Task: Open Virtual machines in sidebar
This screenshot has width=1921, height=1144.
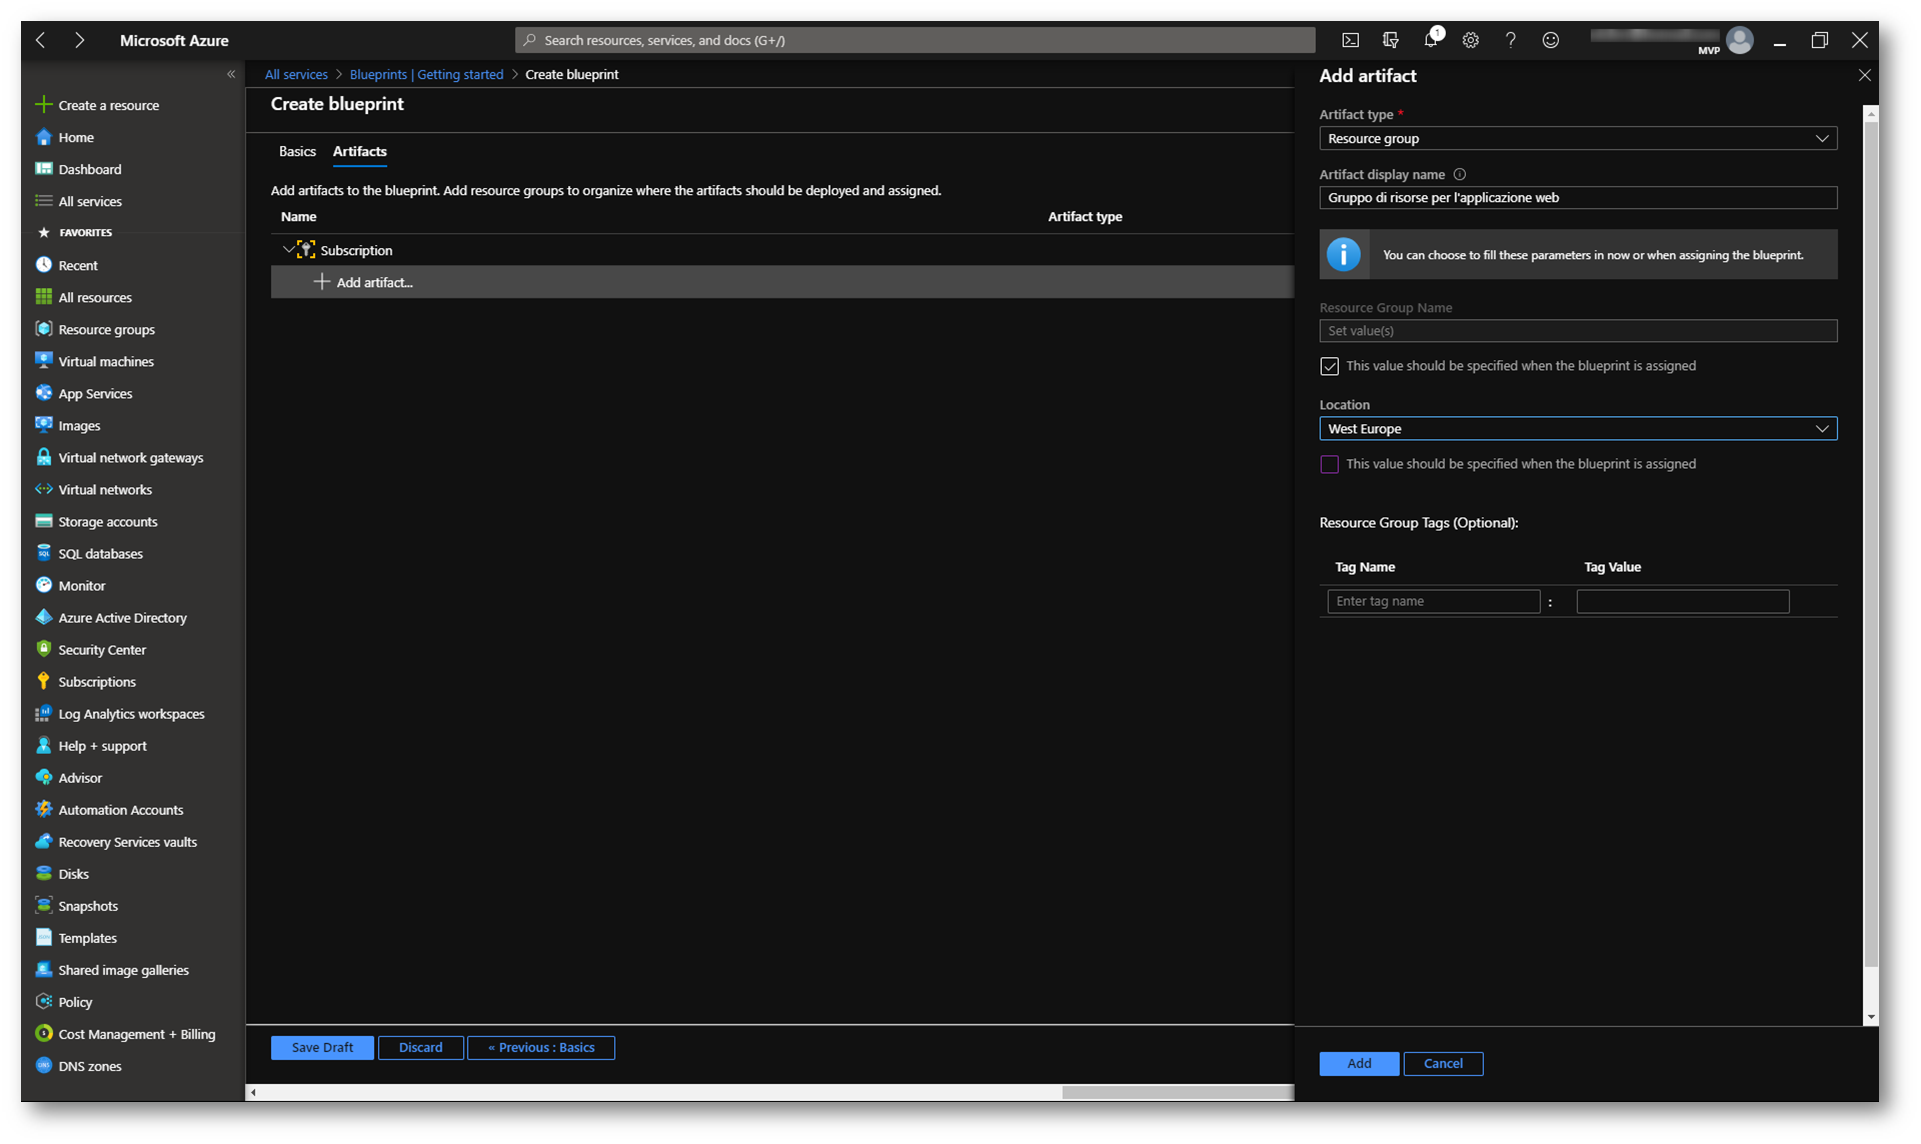Action: [x=105, y=361]
